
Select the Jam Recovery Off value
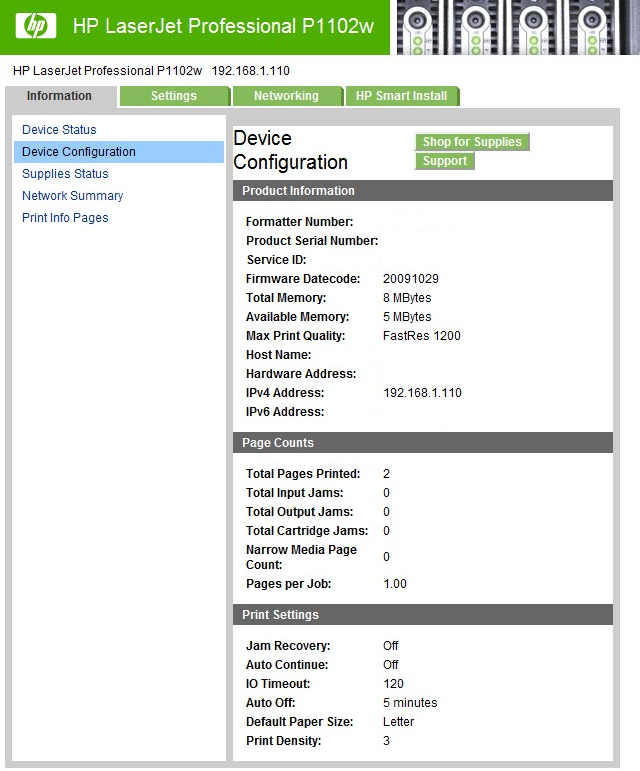click(391, 646)
